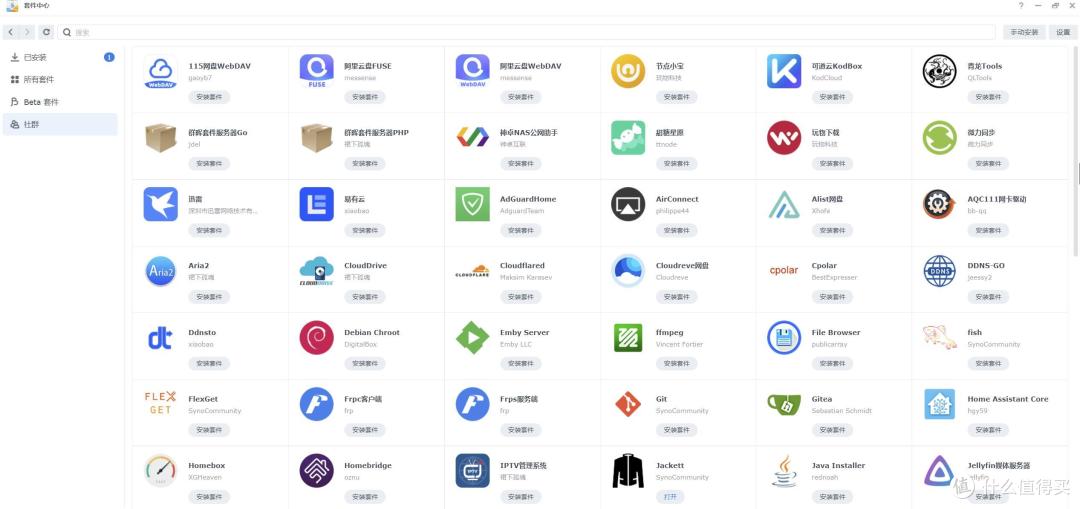Viewport: 1080px width, 509px height.
Task: Select the Home Assistant Core icon
Action: coord(939,404)
